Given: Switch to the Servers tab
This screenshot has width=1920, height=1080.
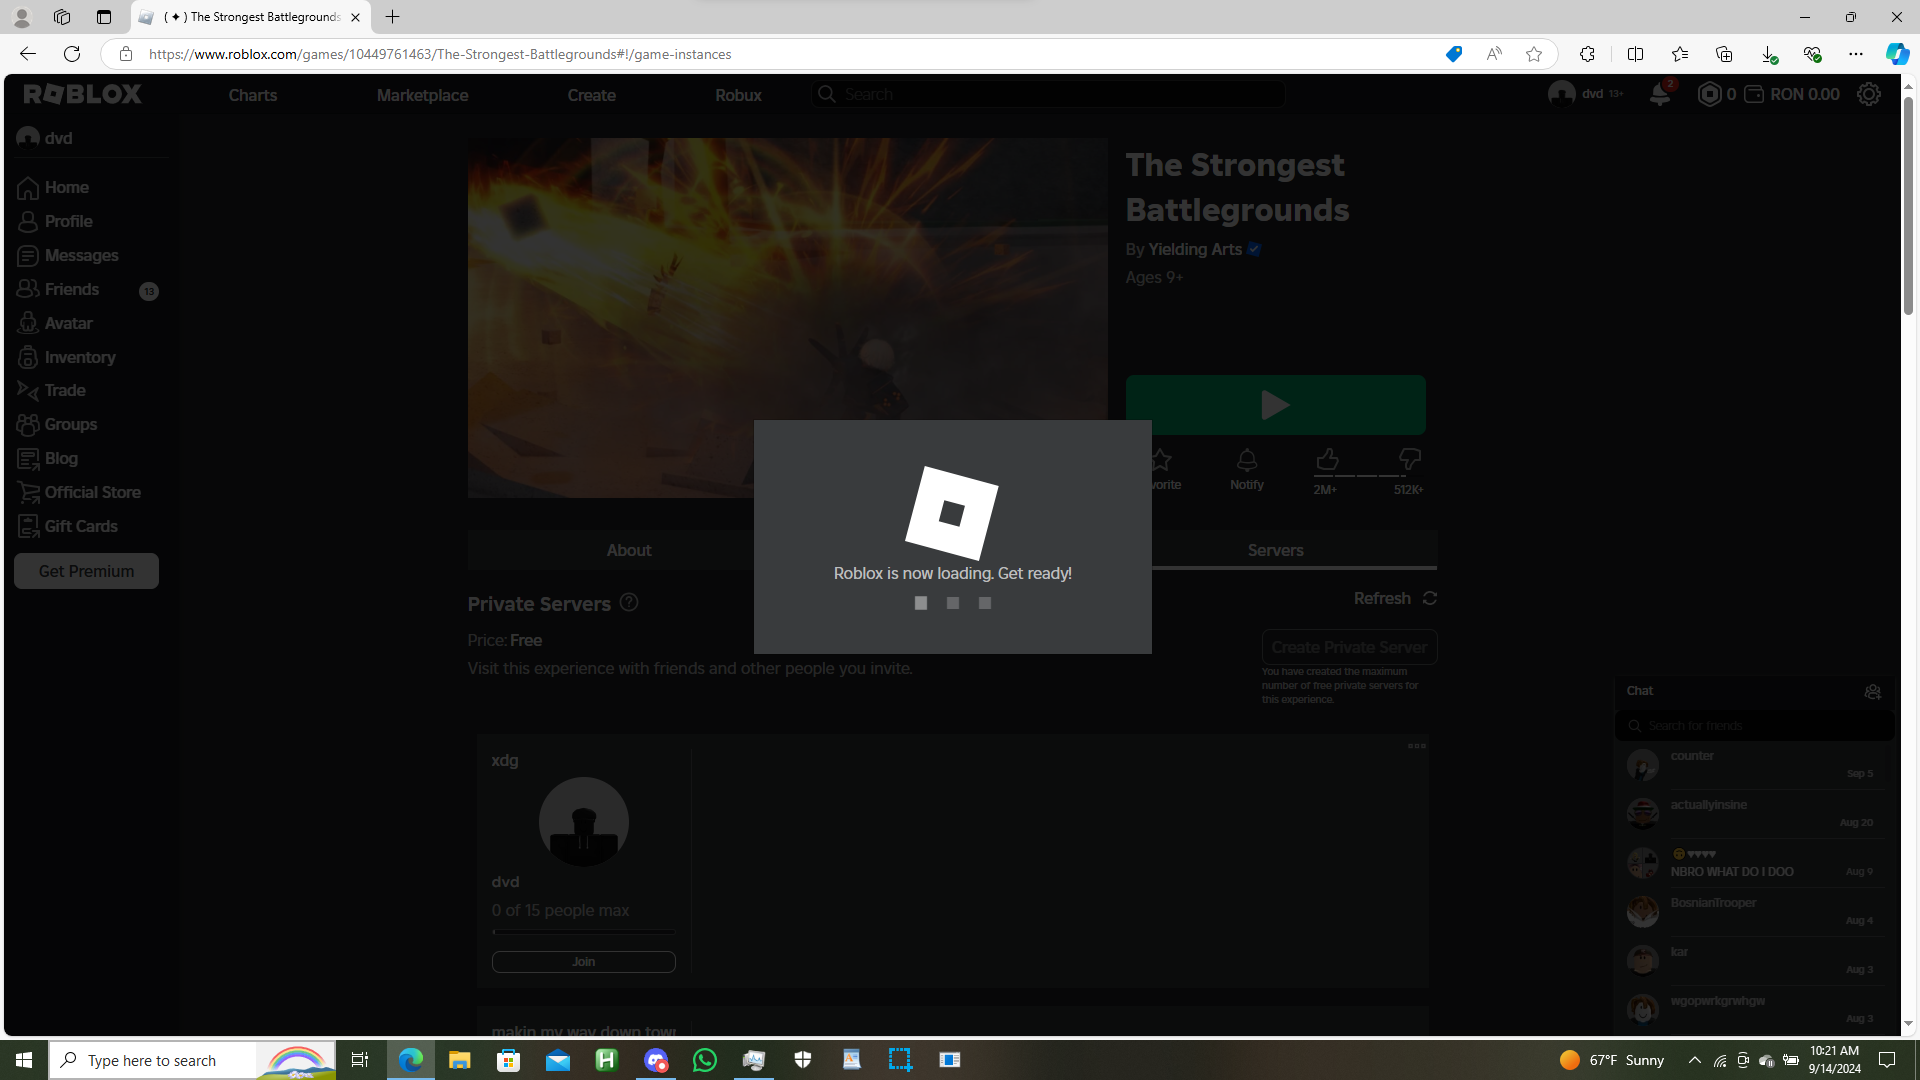Looking at the screenshot, I should click(1275, 550).
